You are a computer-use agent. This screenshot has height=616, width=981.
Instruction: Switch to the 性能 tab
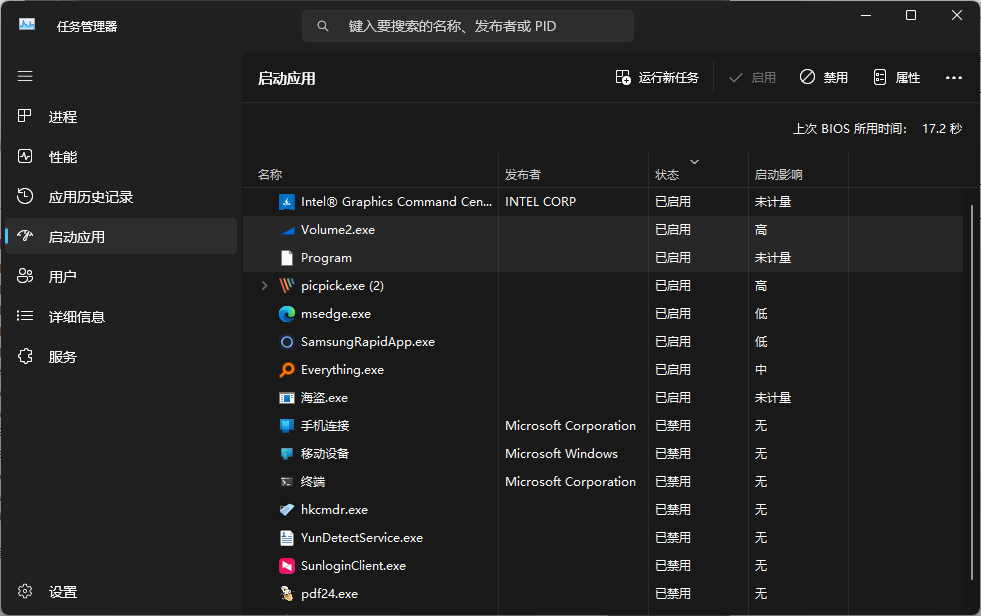[121, 156]
